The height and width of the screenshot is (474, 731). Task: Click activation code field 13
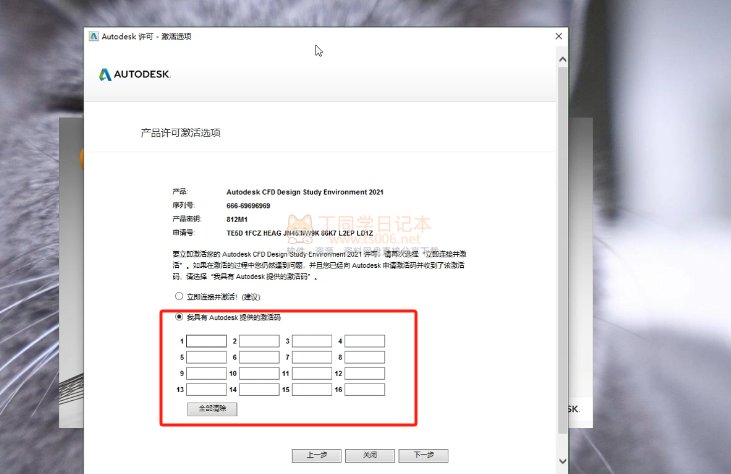click(x=207, y=389)
